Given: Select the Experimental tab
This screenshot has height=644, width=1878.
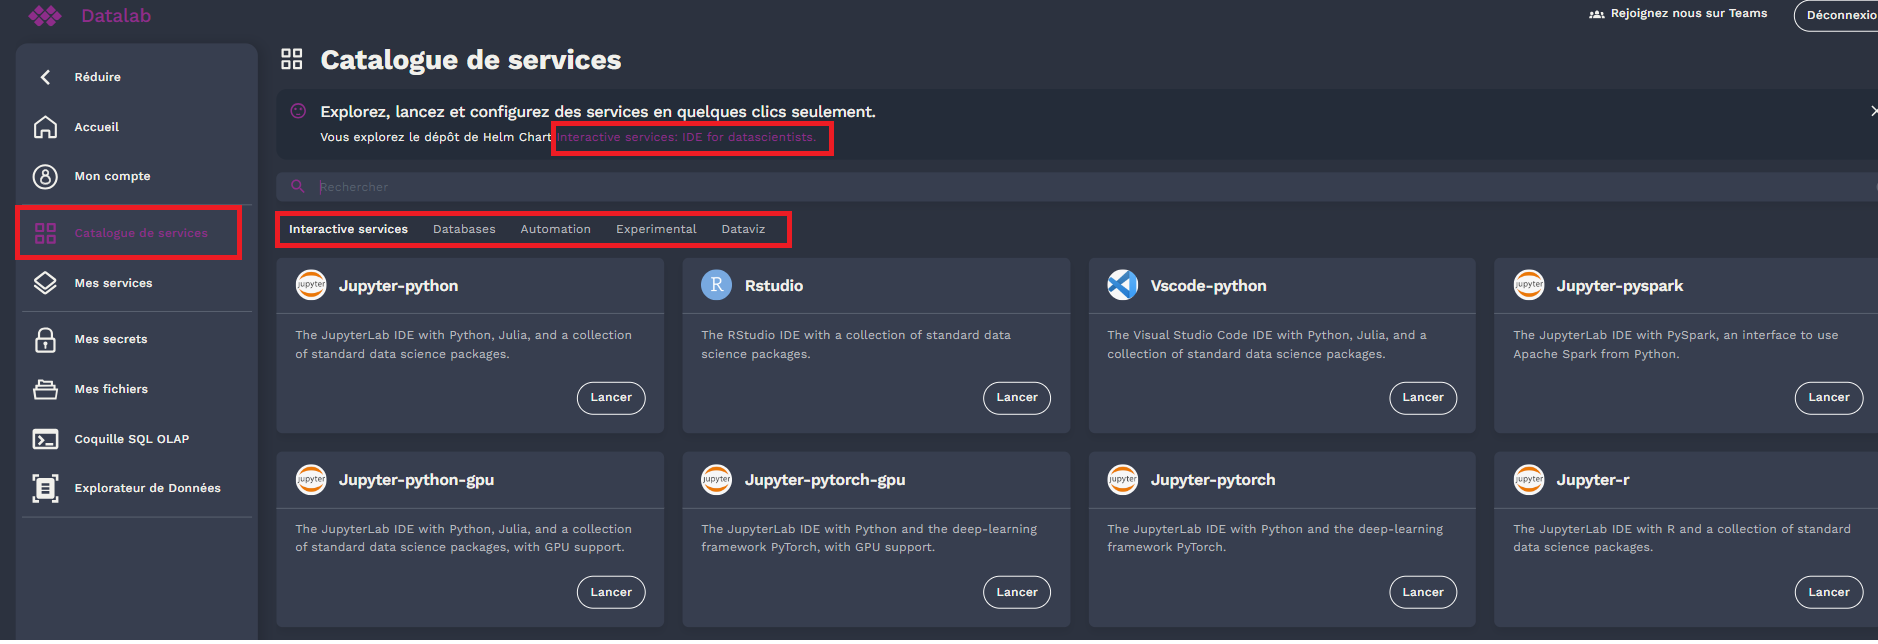Looking at the screenshot, I should pos(656,229).
